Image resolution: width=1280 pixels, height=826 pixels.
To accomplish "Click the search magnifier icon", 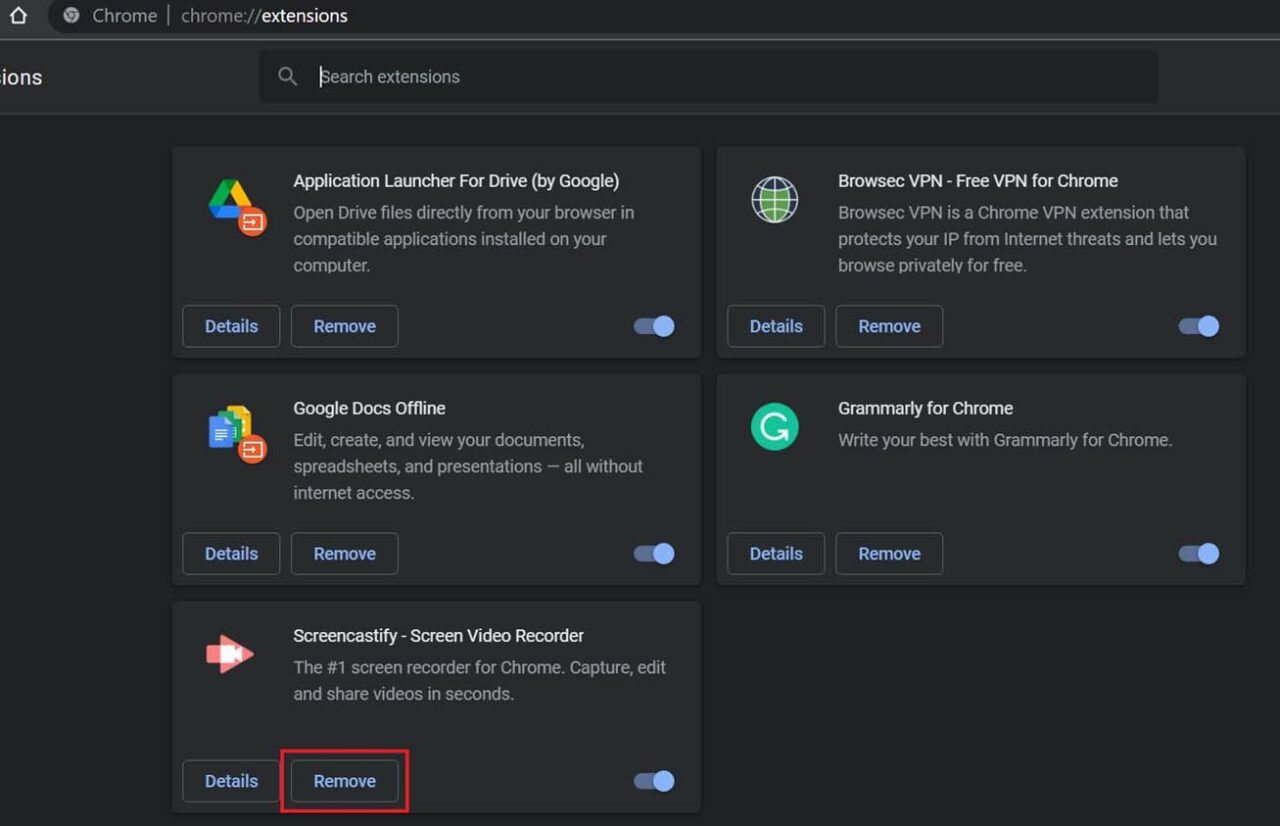I will click(287, 76).
